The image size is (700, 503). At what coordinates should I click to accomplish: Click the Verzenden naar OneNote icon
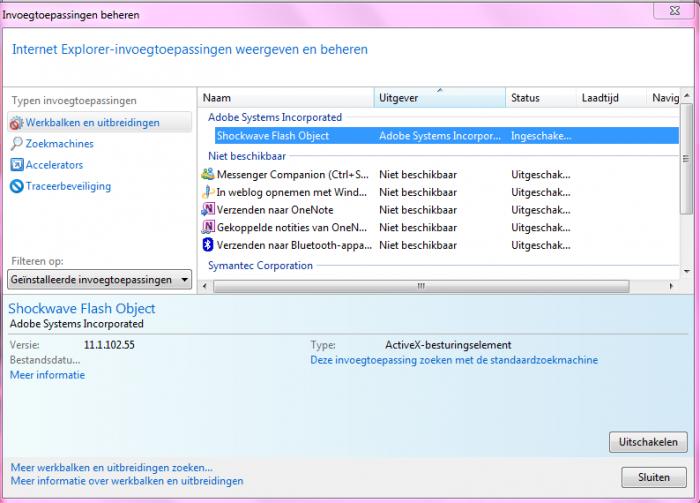pyautogui.click(x=208, y=210)
